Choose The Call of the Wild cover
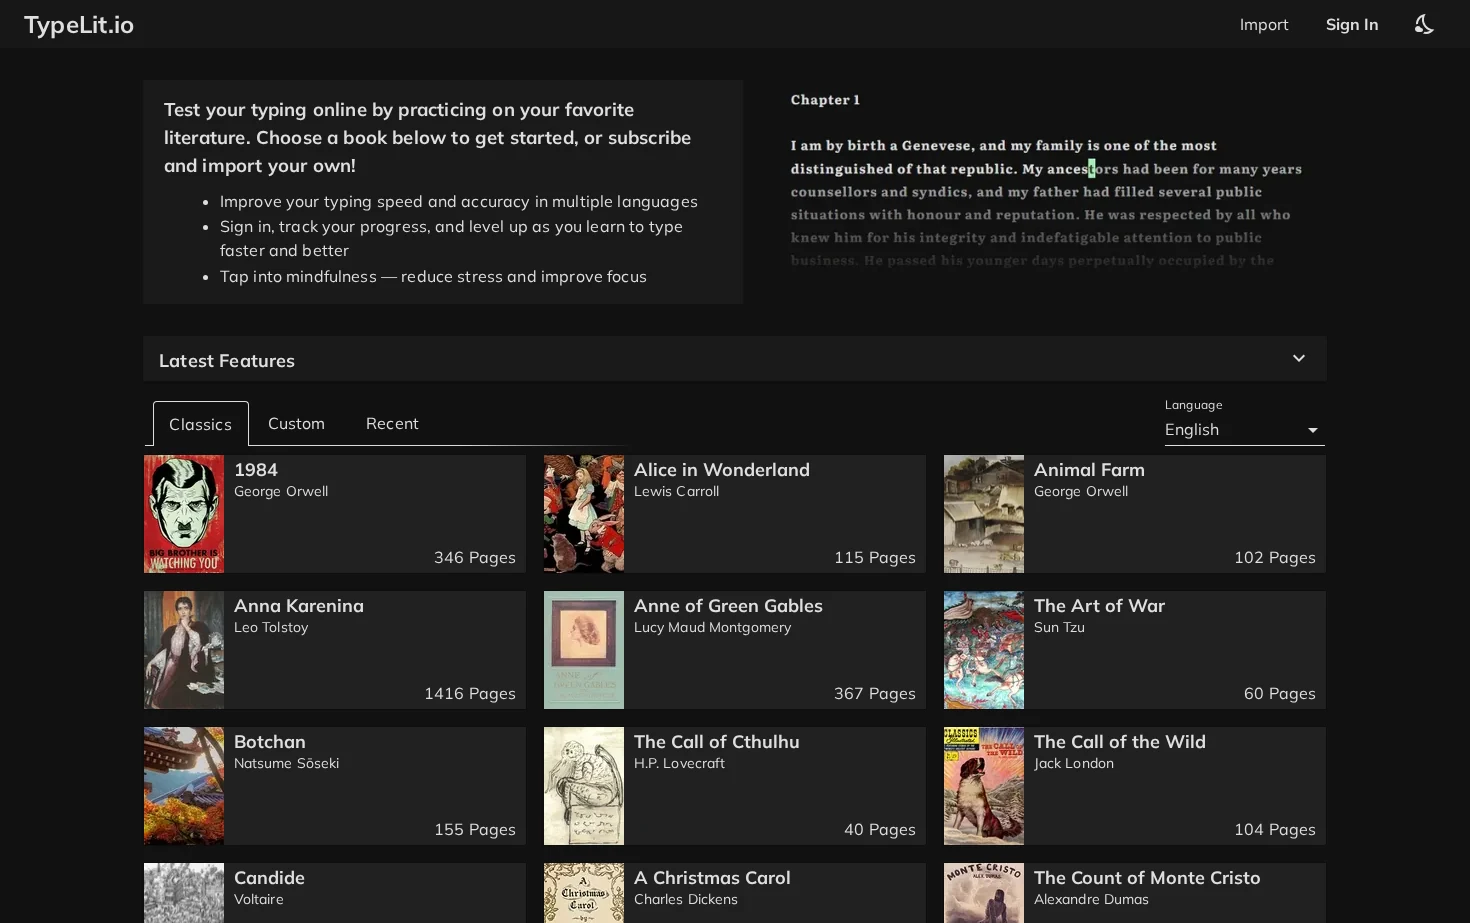 pos(984,786)
